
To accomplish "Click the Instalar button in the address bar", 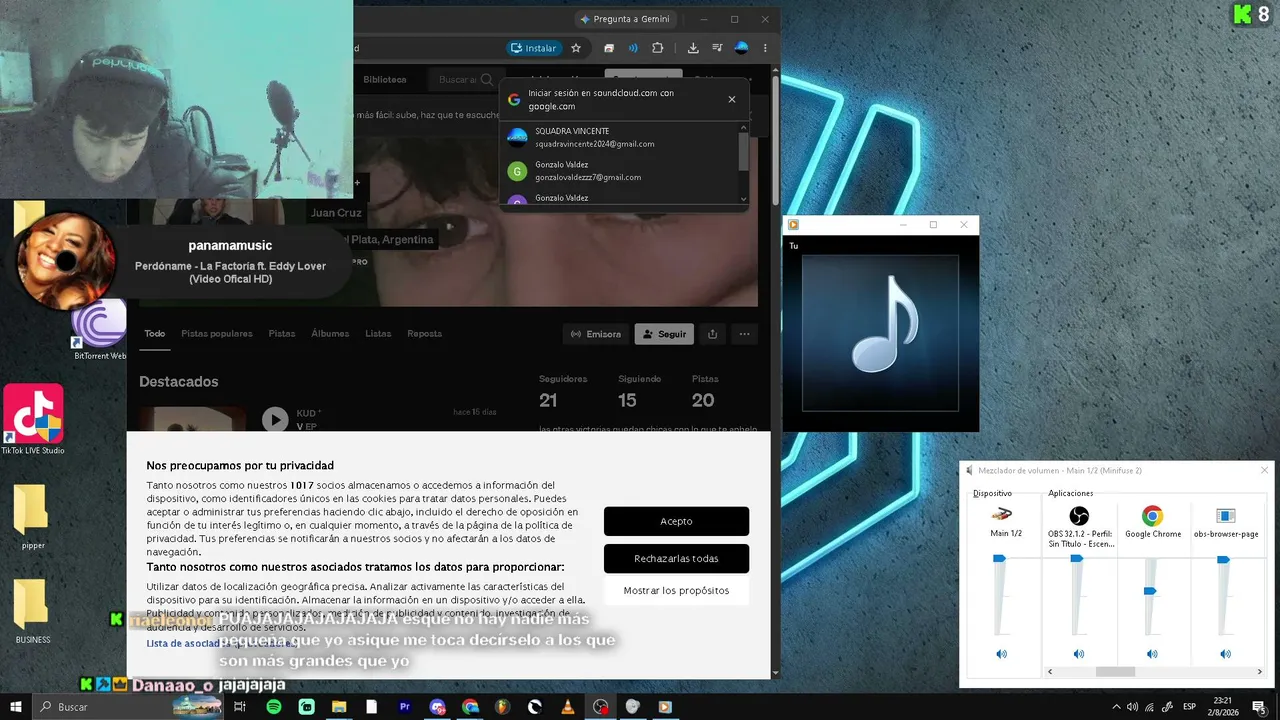I will 534,48.
